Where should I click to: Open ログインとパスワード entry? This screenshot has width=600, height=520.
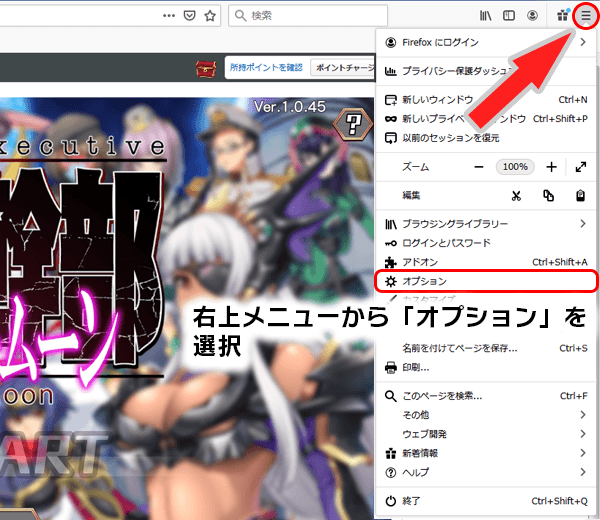[486, 243]
